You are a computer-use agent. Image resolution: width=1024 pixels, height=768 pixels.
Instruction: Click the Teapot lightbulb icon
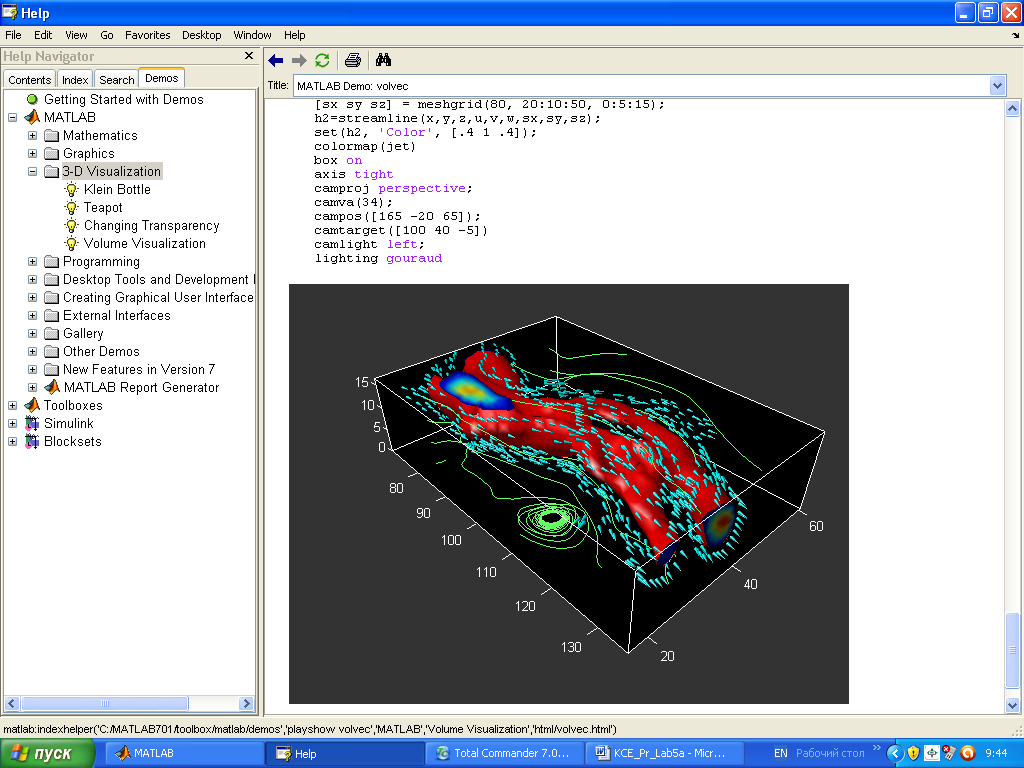click(72, 208)
